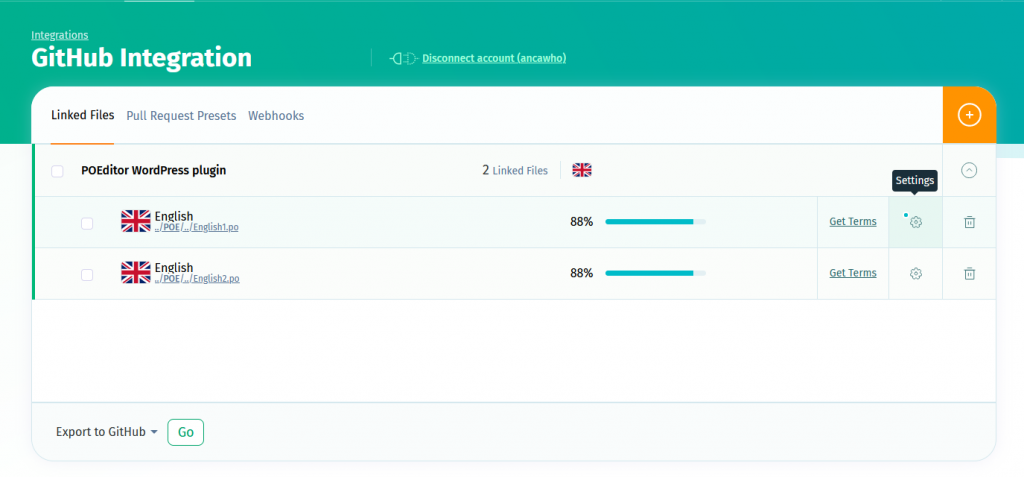1024x477 pixels.
Task: Open the Webhooks tab
Action: click(x=276, y=116)
